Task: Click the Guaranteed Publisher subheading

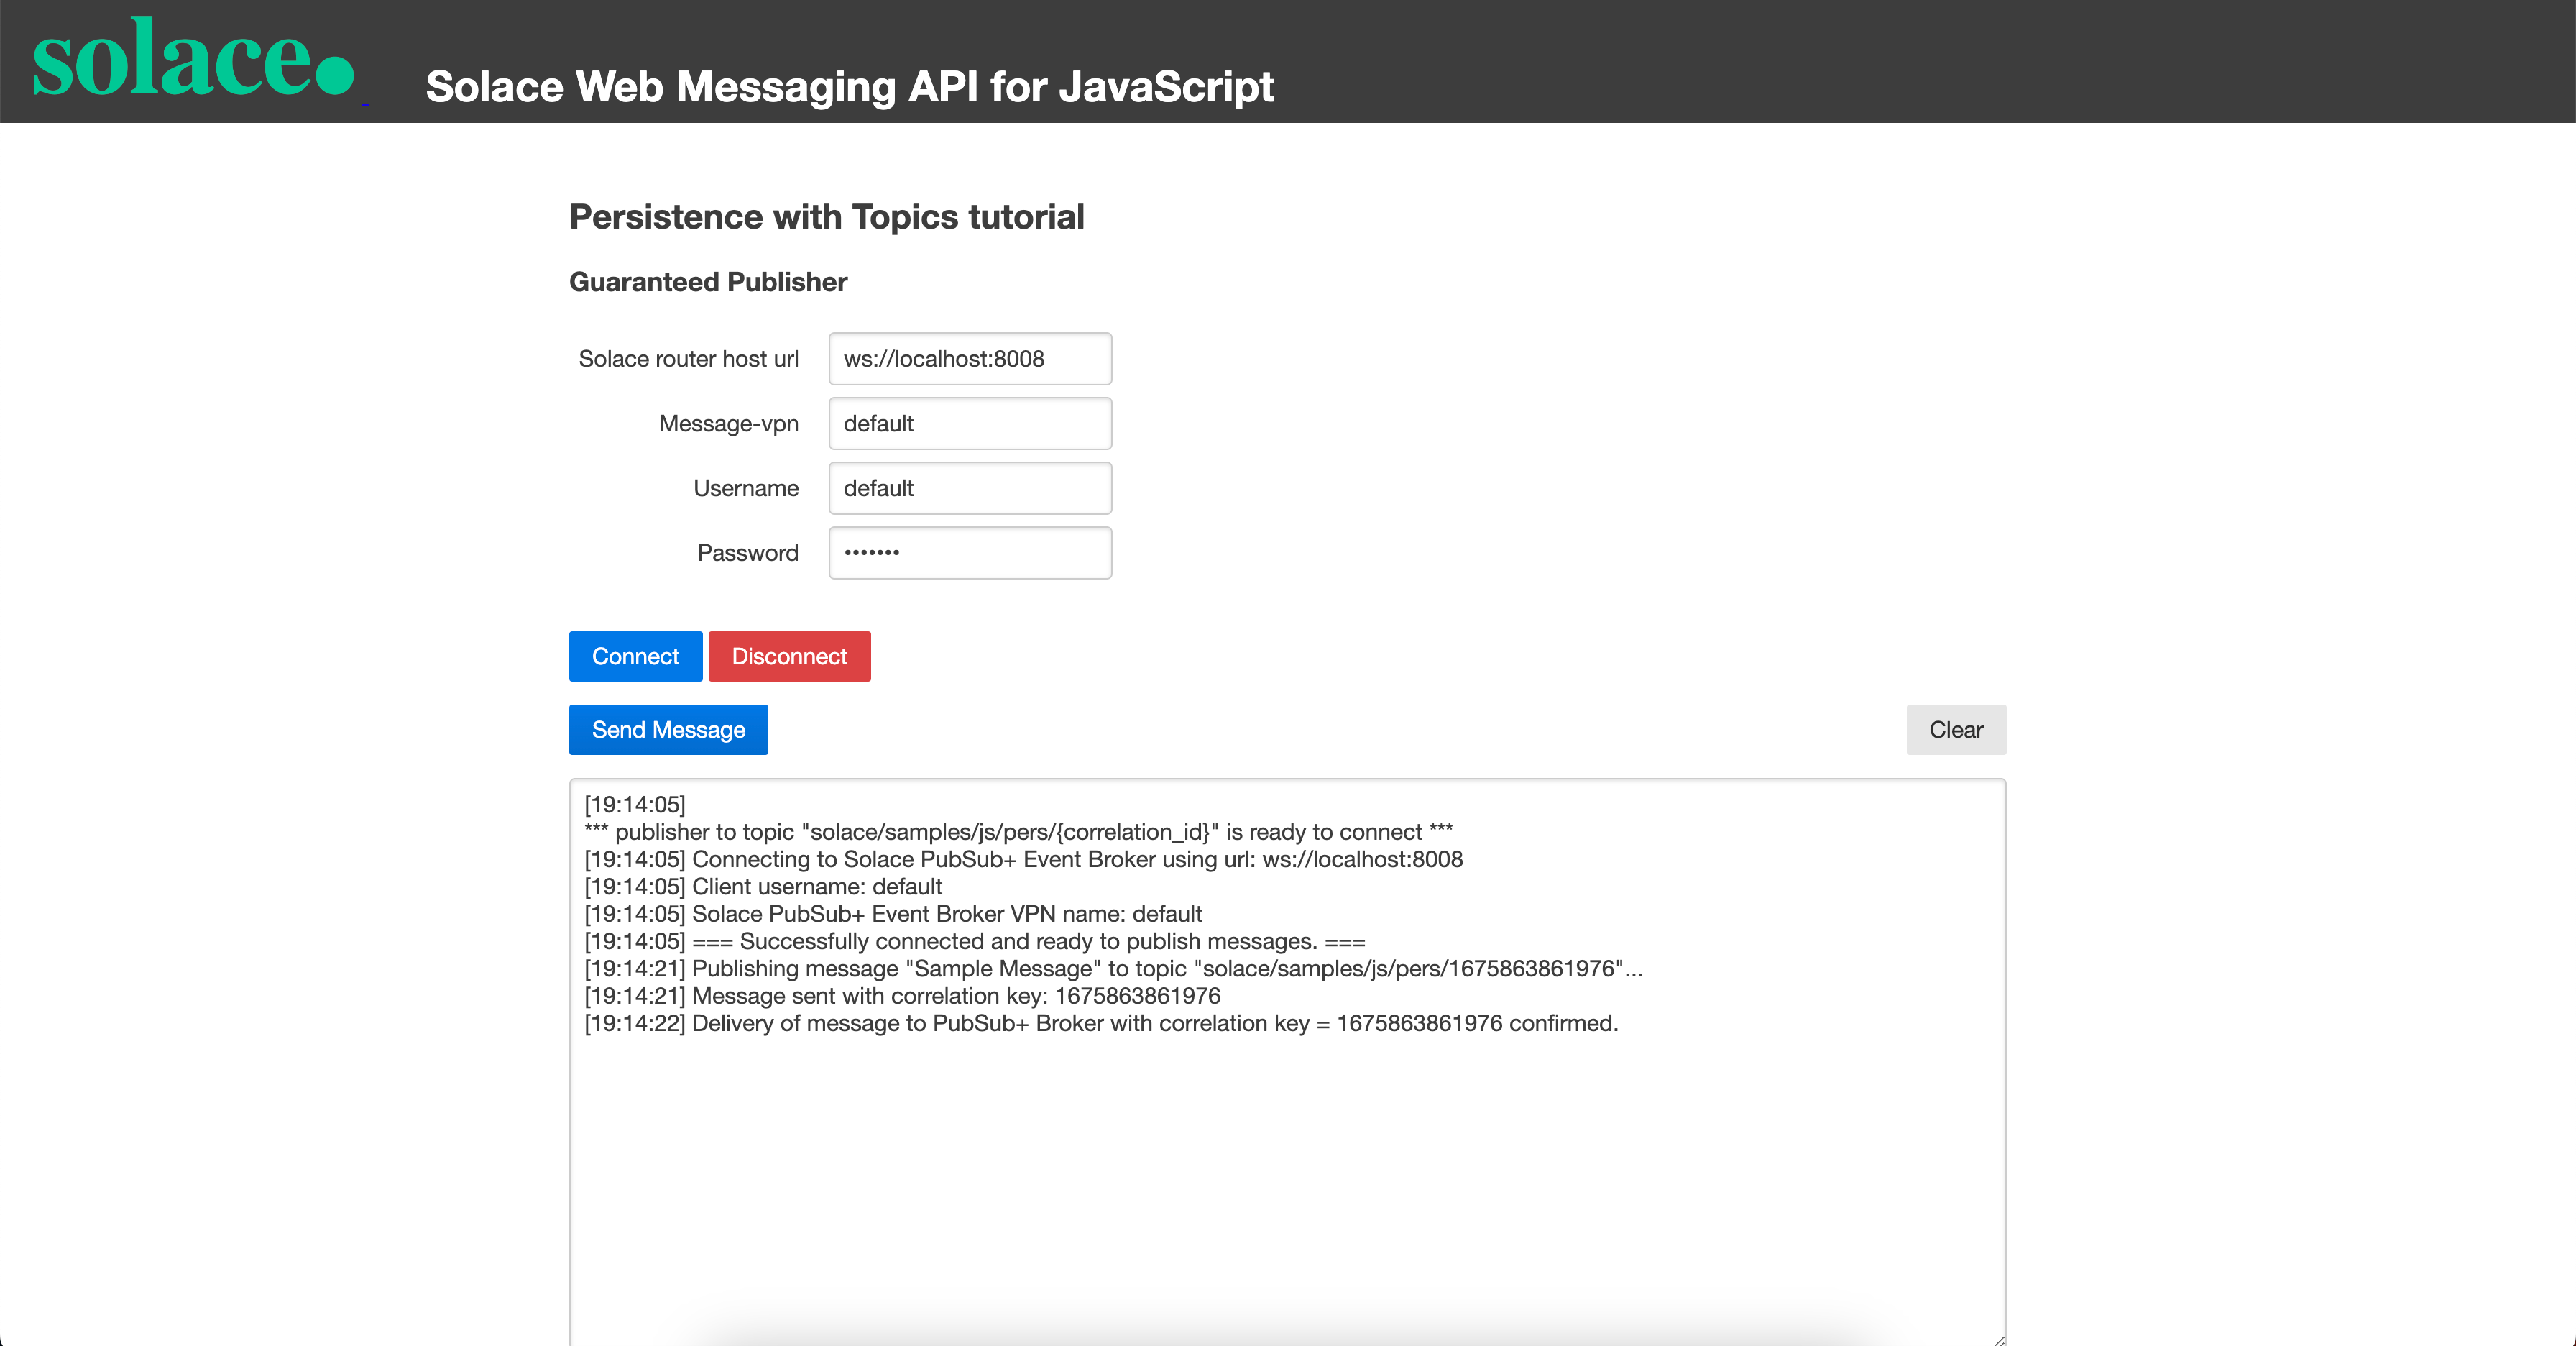Action: pyautogui.click(x=708, y=282)
